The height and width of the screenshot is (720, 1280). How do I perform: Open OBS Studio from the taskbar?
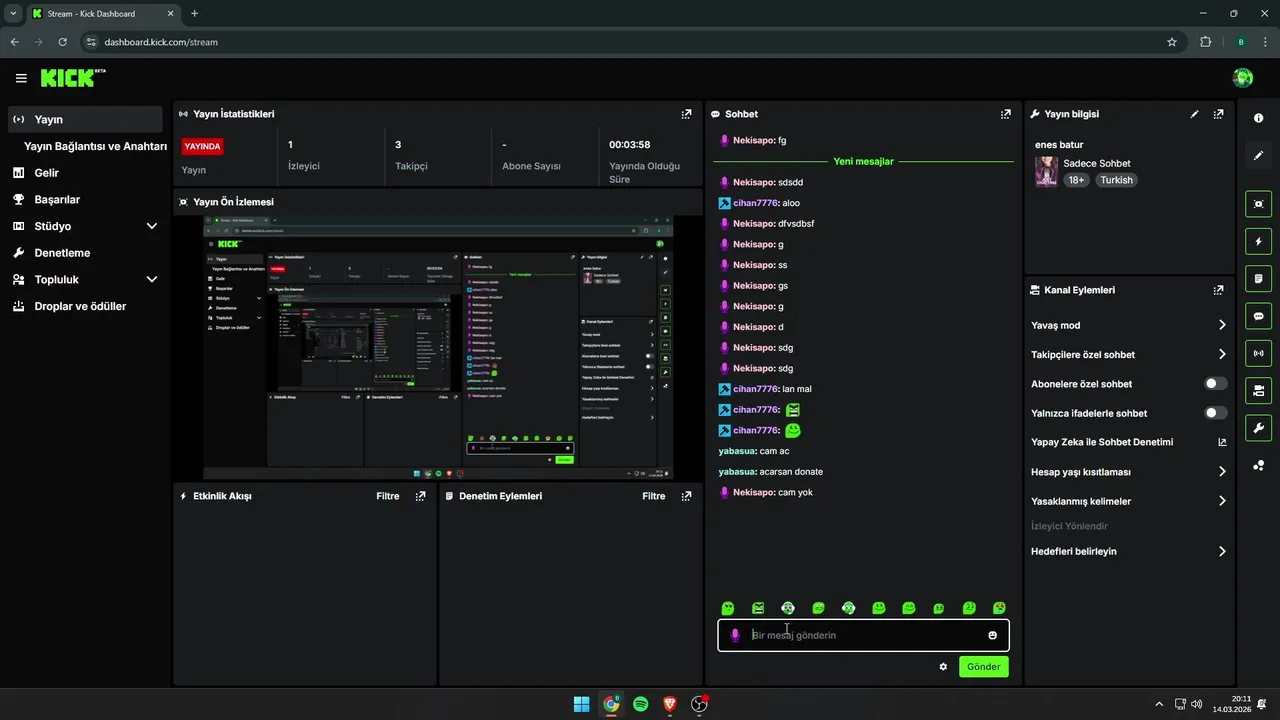coord(700,704)
